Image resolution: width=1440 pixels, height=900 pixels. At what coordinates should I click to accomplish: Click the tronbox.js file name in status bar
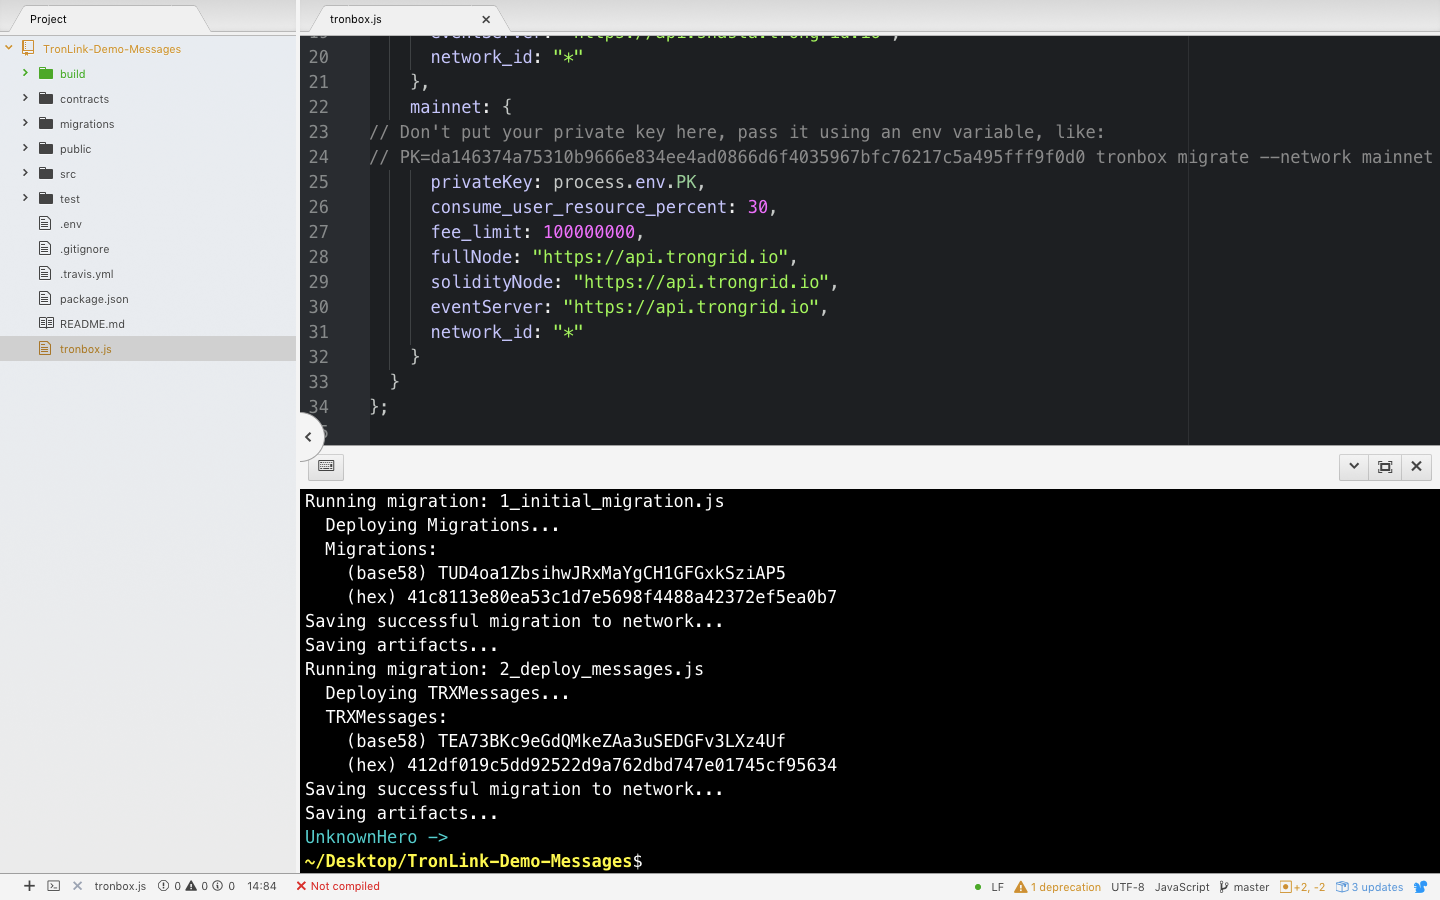pos(120,886)
